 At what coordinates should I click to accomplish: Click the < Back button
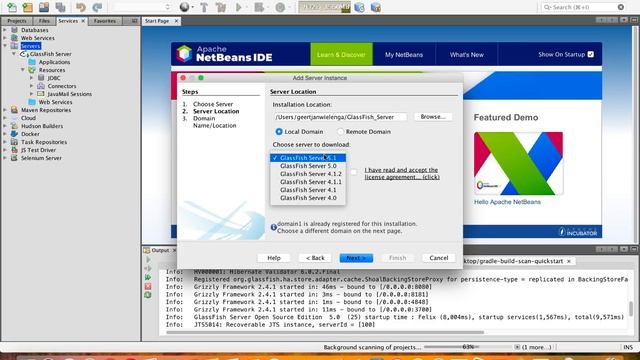[315, 258]
